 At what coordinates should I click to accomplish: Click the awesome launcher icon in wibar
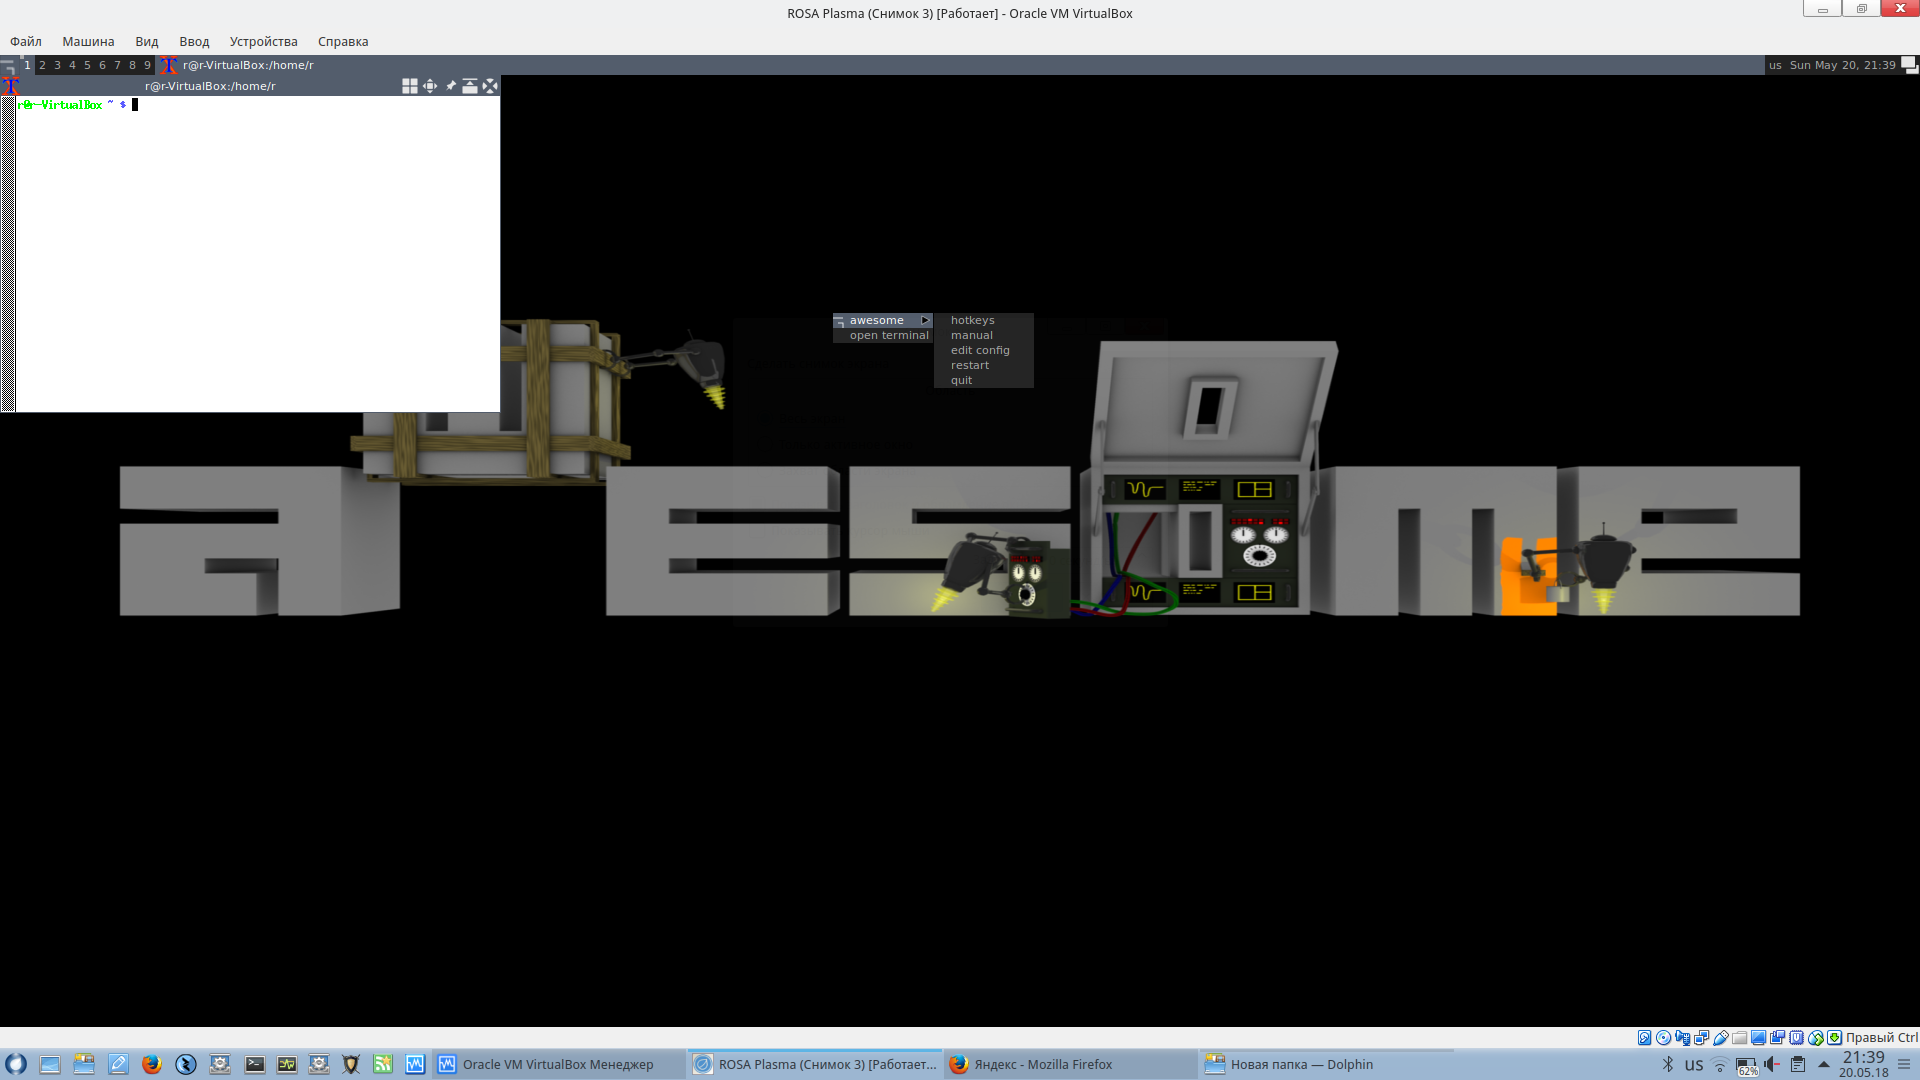pyautogui.click(x=8, y=65)
